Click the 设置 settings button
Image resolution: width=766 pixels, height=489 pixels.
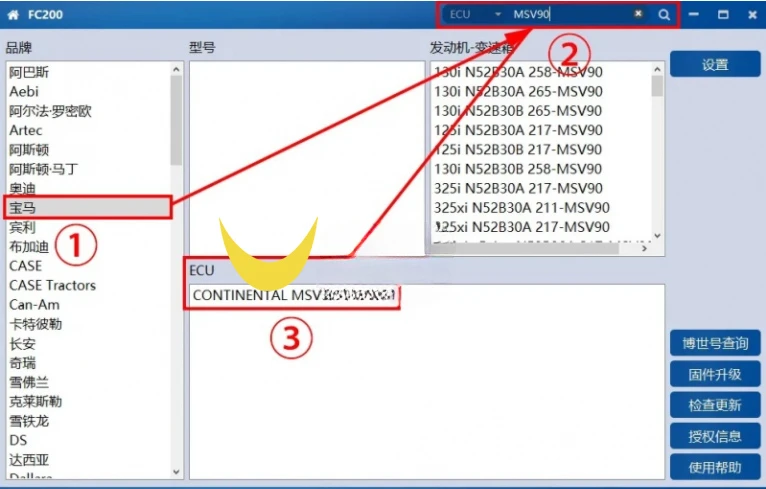point(715,64)
